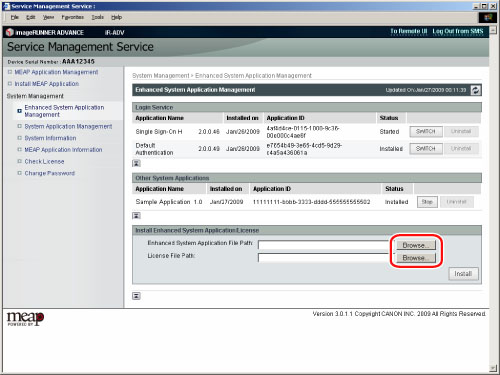500x375 pixels.
Task: Click device serial number AAA12345
Action: click(x=78, y=62)
